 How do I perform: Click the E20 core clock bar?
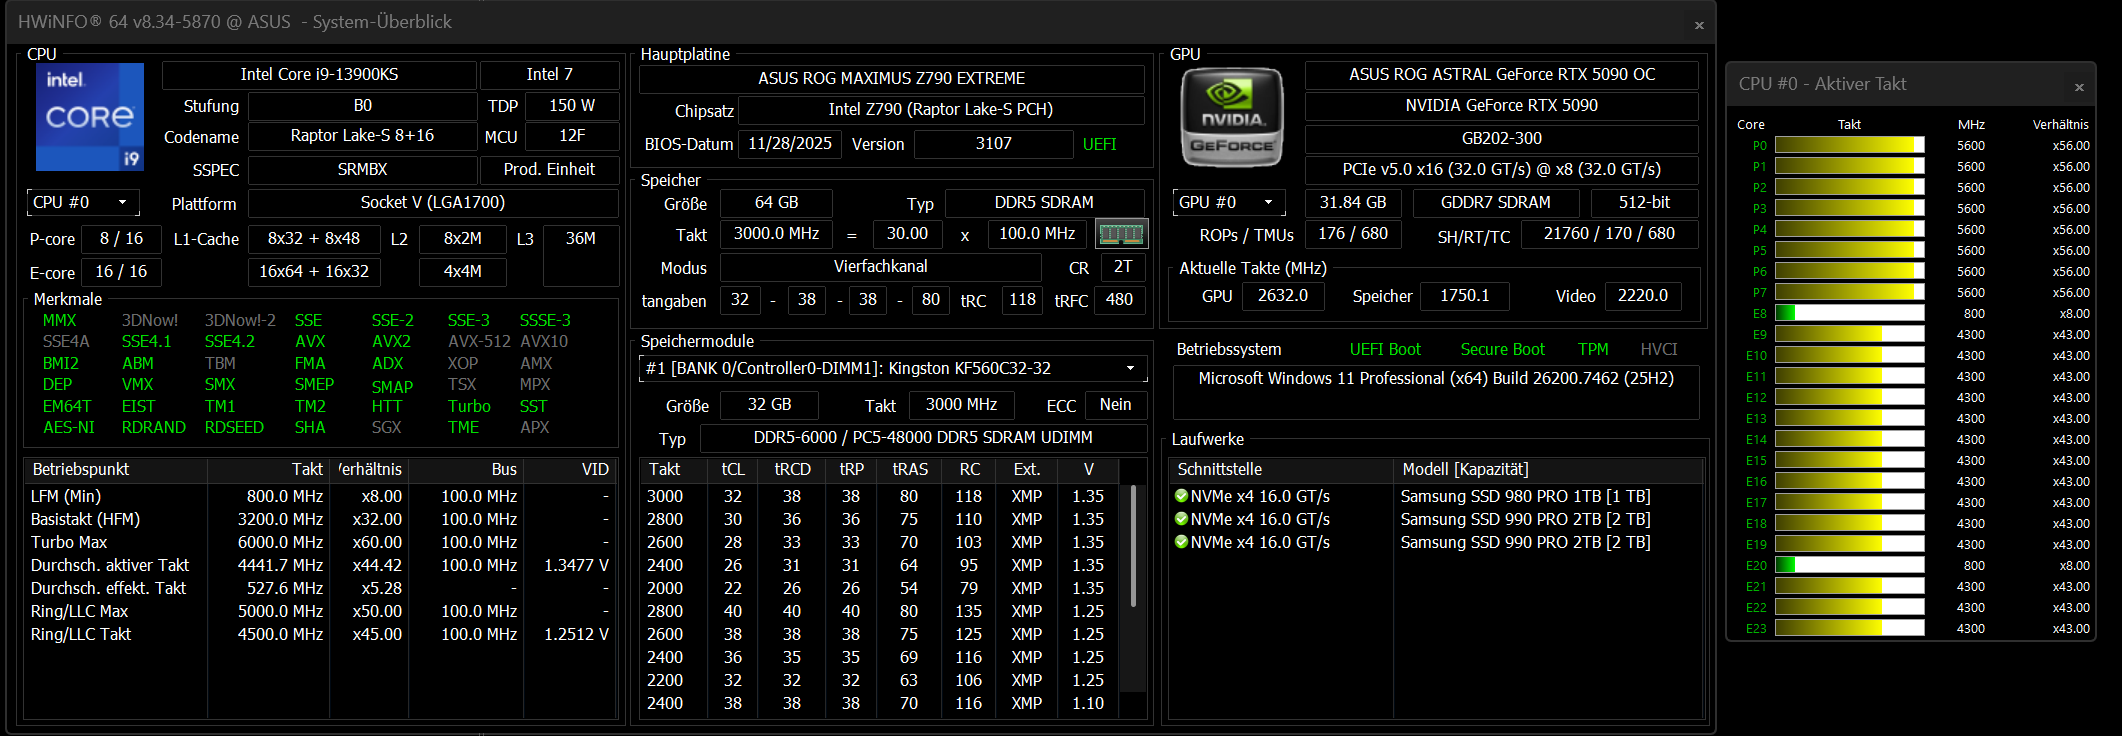pyautogui.click(x=1849, y=566)
